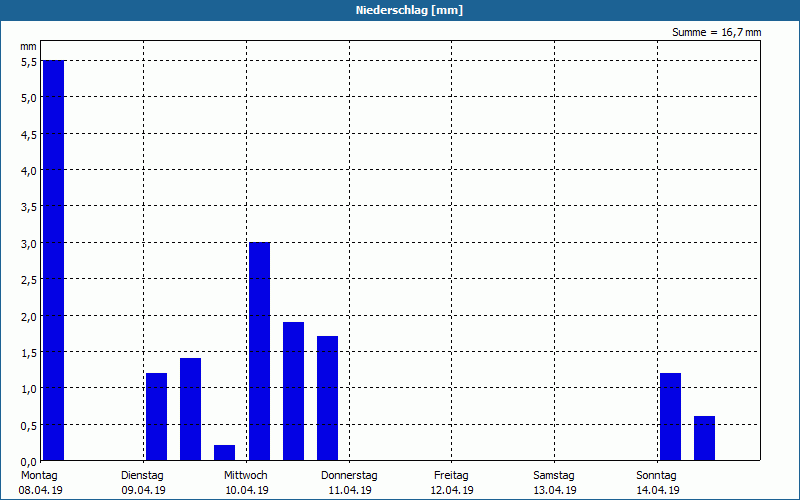Click the tall Montag bar reaching 5,5 mm
Viewport: 800px width, 500px height.
[54, 260]
